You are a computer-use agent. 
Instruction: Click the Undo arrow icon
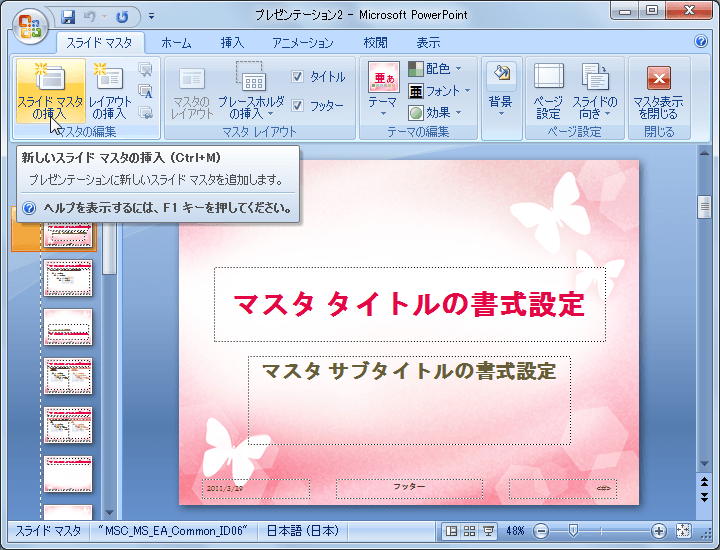[89, 17]
